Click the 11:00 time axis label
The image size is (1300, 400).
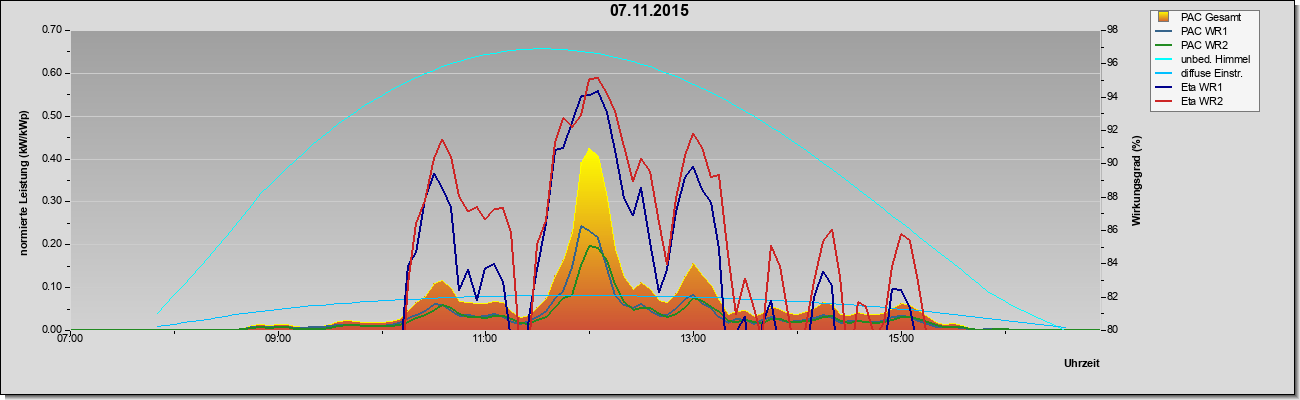(x=485, y=339)
